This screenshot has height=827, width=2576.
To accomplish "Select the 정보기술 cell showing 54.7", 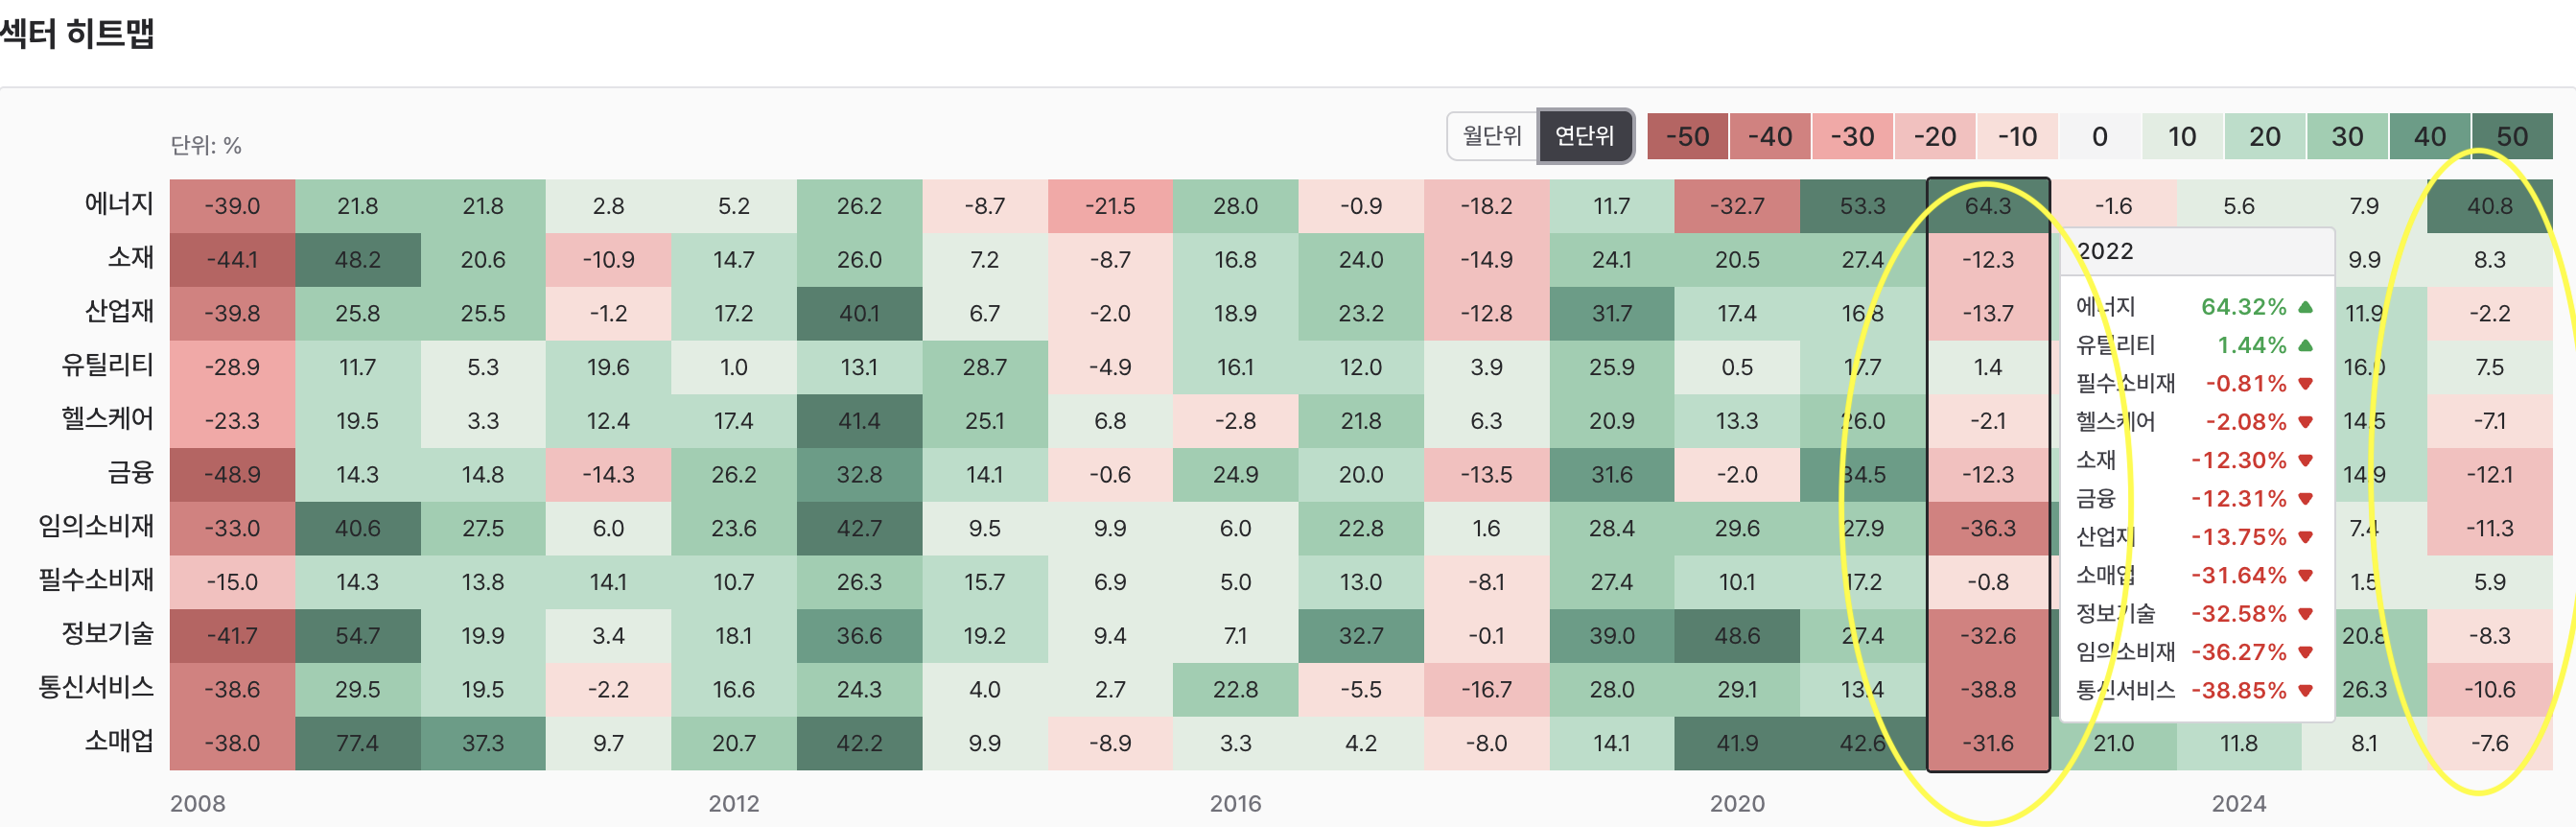I will tap(357, 636).
